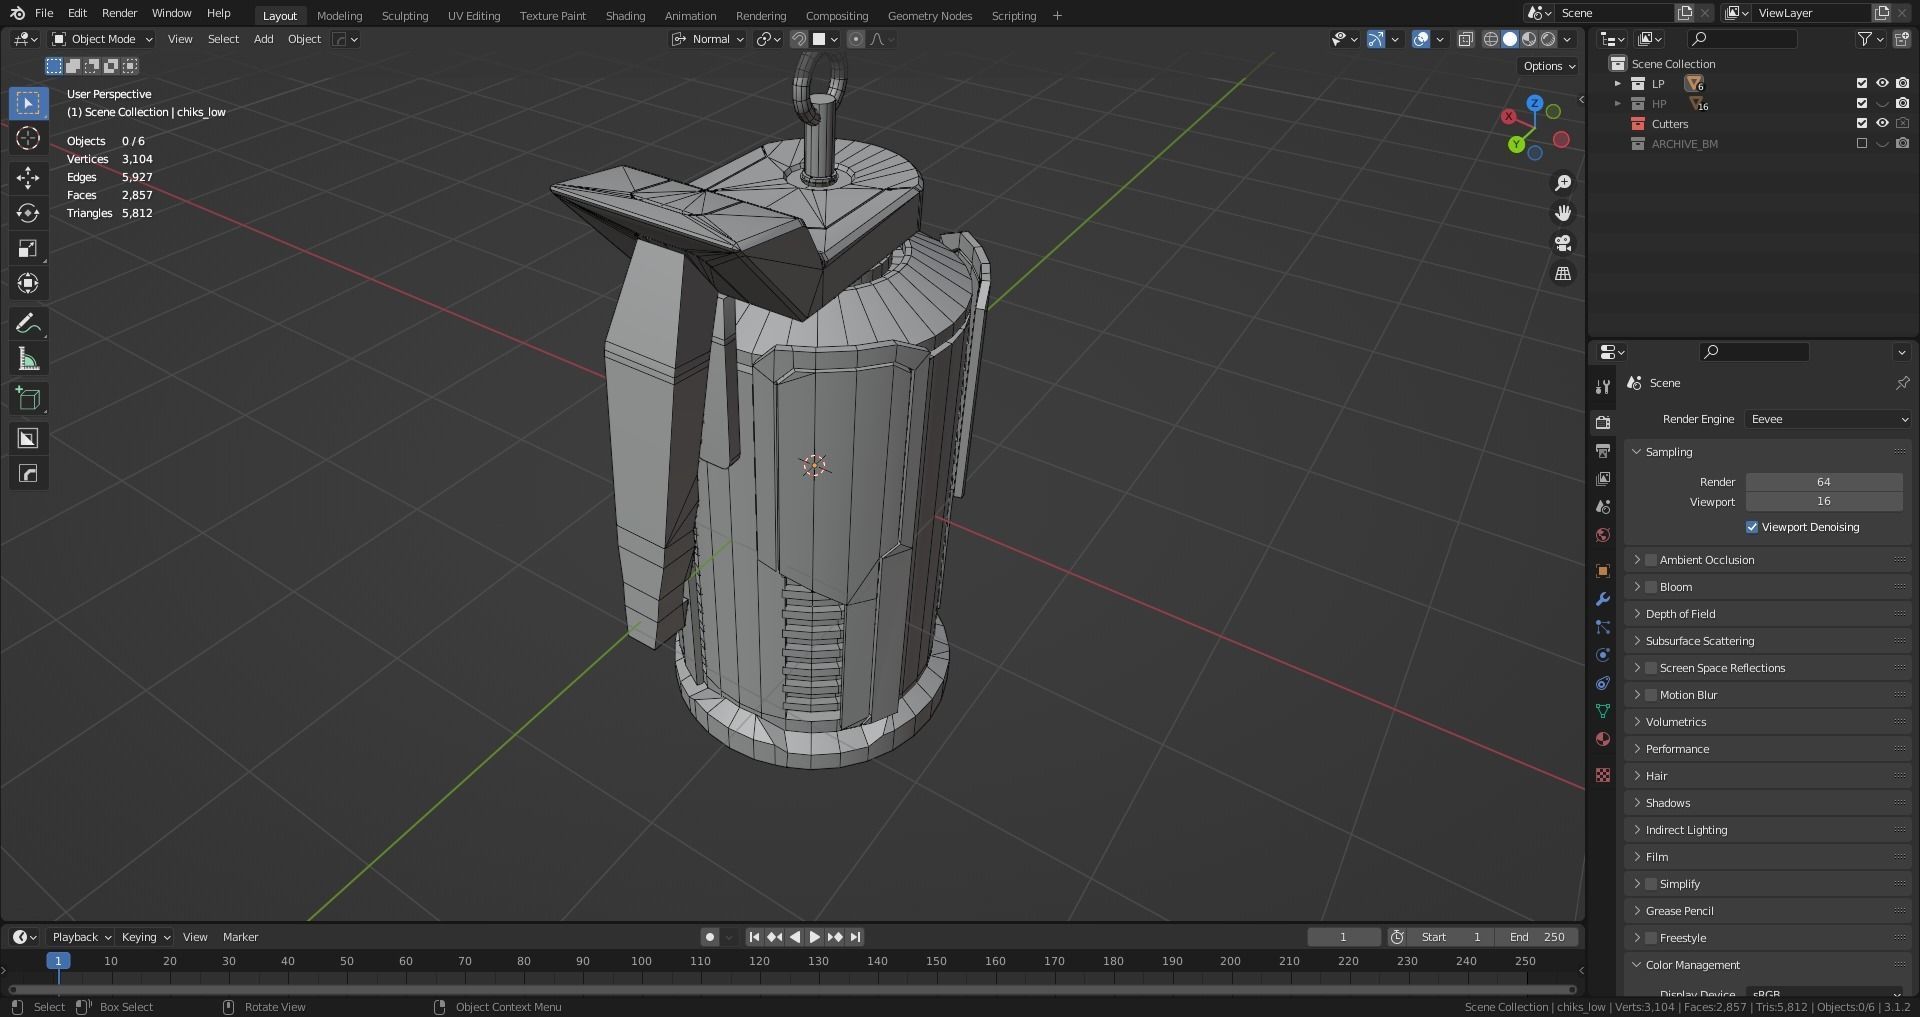Open the Render Engine Eevee dropdown
Image resolution: width=1920 pixels, height=1017 pixels.
click(1829, 419)
